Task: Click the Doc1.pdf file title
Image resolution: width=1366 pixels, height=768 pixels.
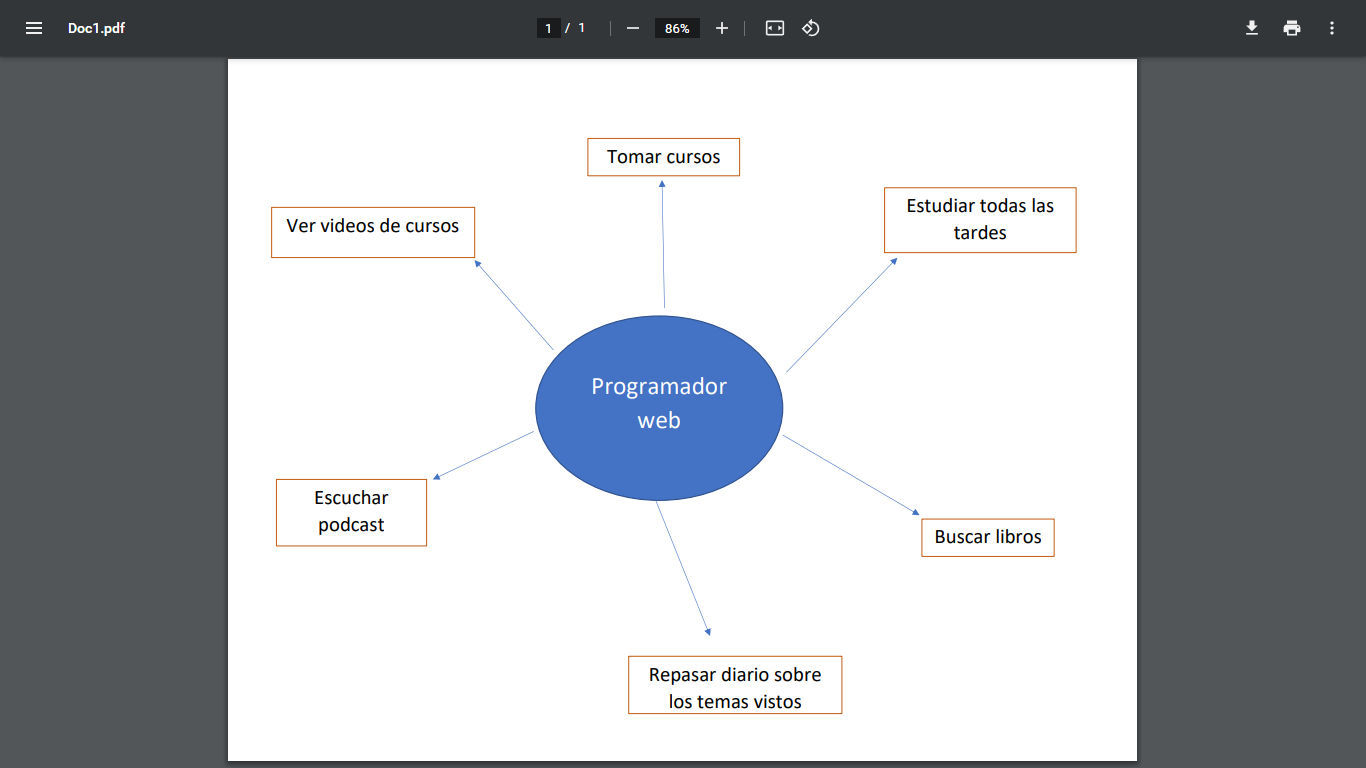Action: tap(96, 28)
